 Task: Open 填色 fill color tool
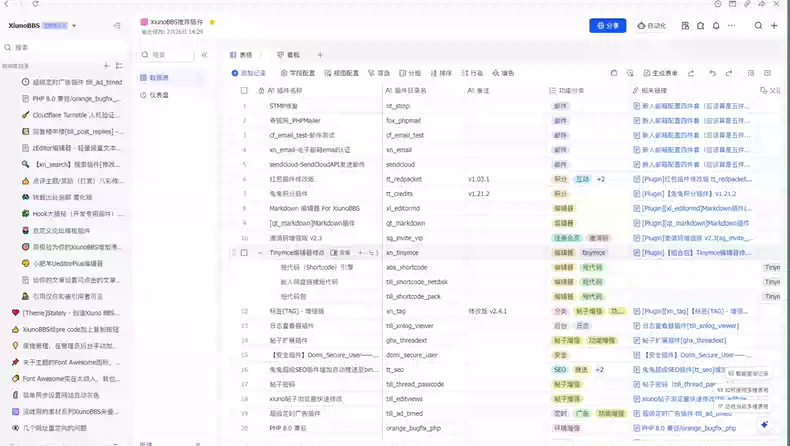click(x=502, y=73)
